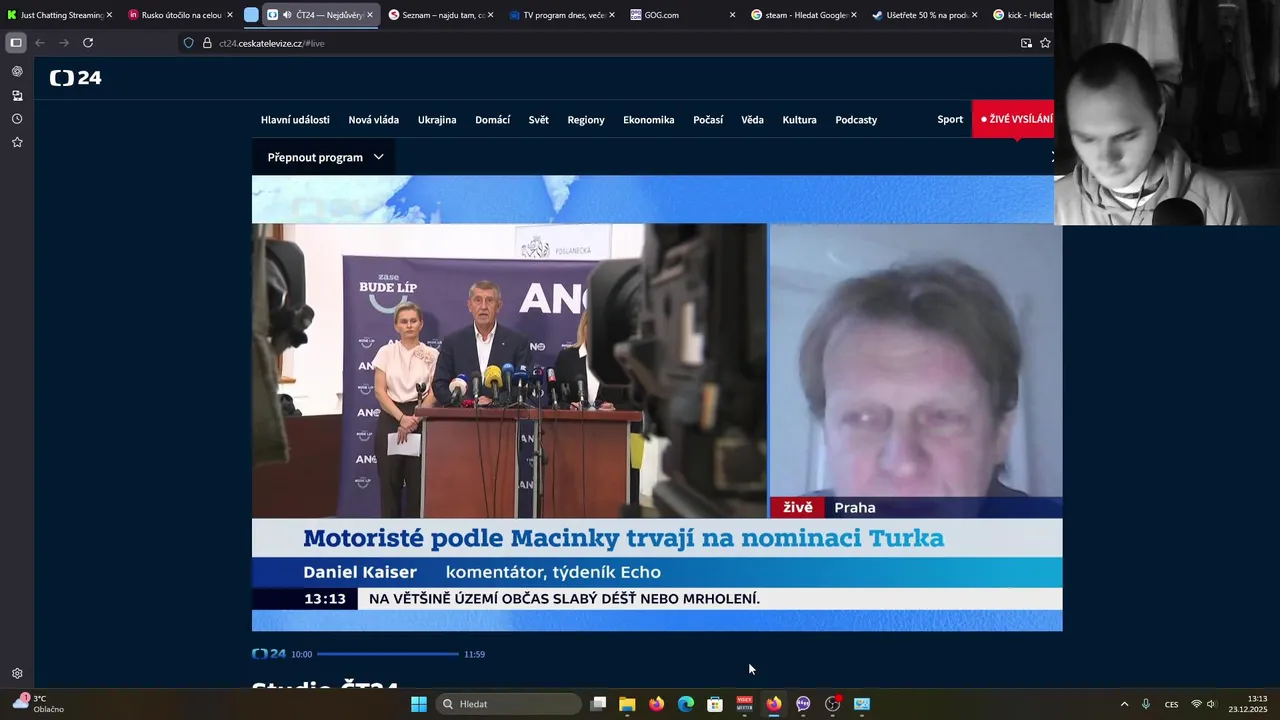Click the ČT24 logo in header
Viewport: 1280px width, 720px height.
[x=76, y=78]
